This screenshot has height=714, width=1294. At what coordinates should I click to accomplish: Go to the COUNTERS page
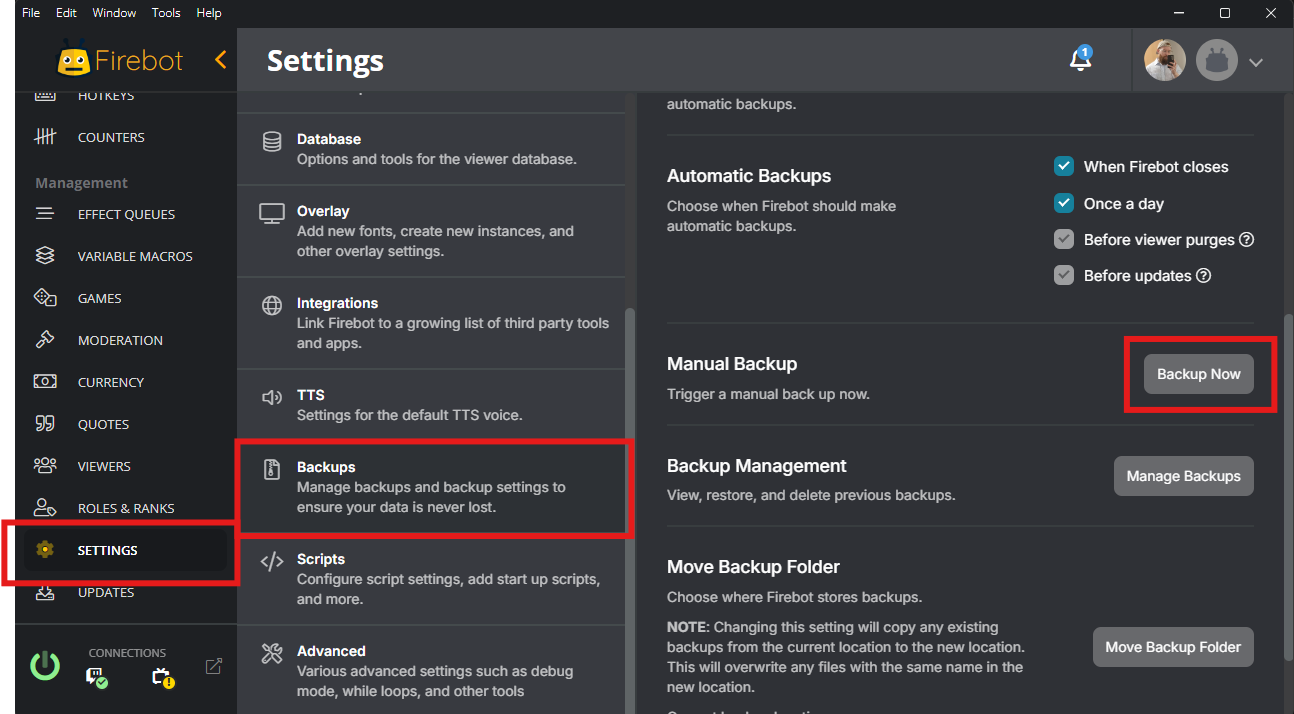pyautogui.click(x=126, y=137)
